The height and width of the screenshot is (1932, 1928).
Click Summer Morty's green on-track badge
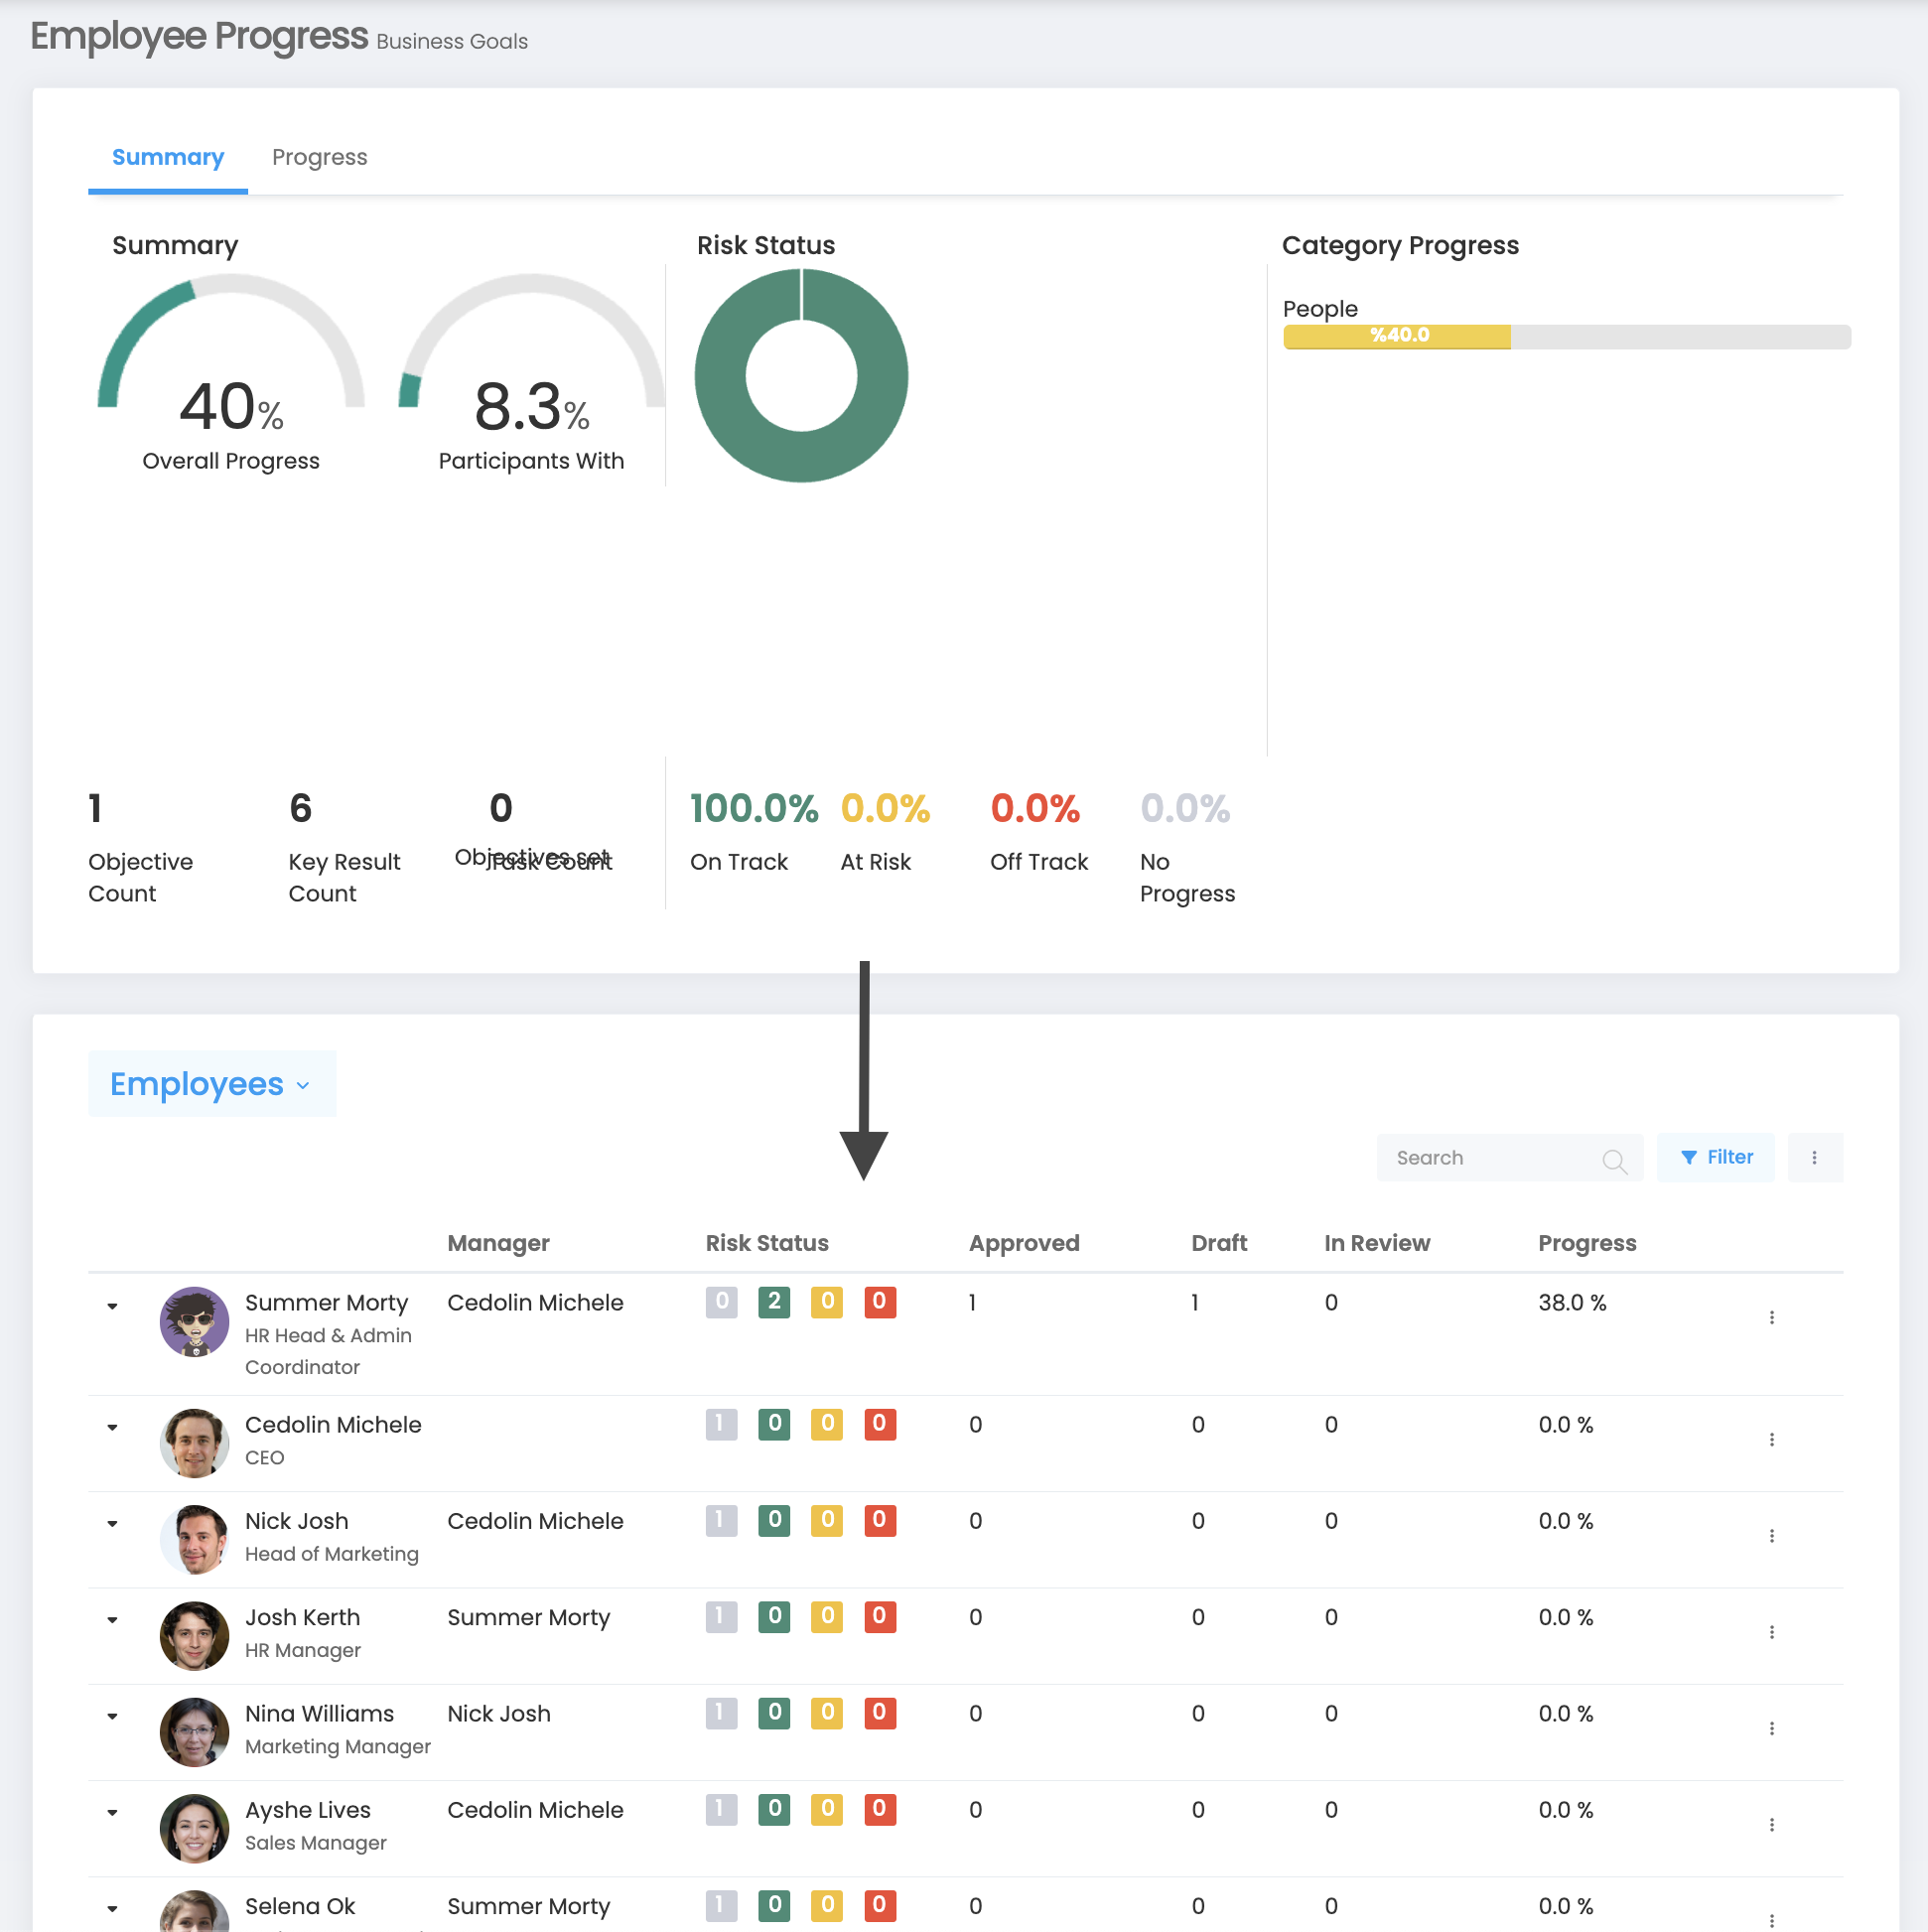(x=774, y=1301)
